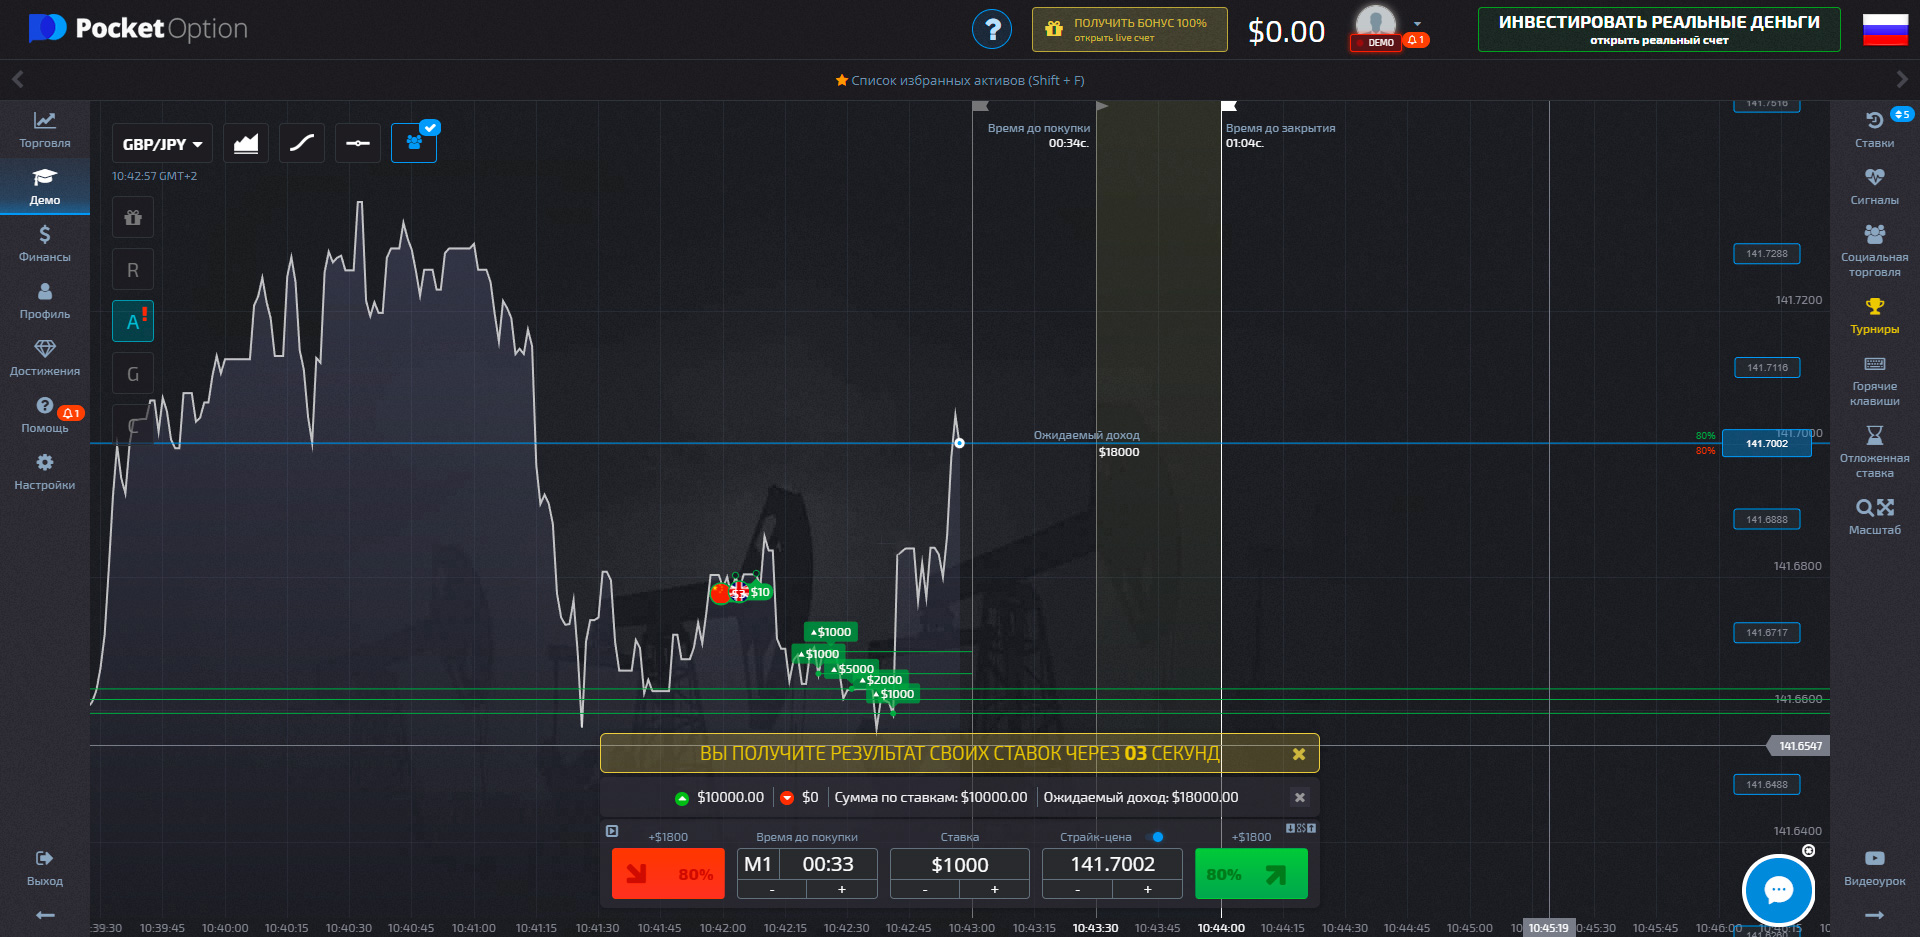Click the red 80% down trade button
Screen dimensions: 1920x937
(x=668, y=873)
